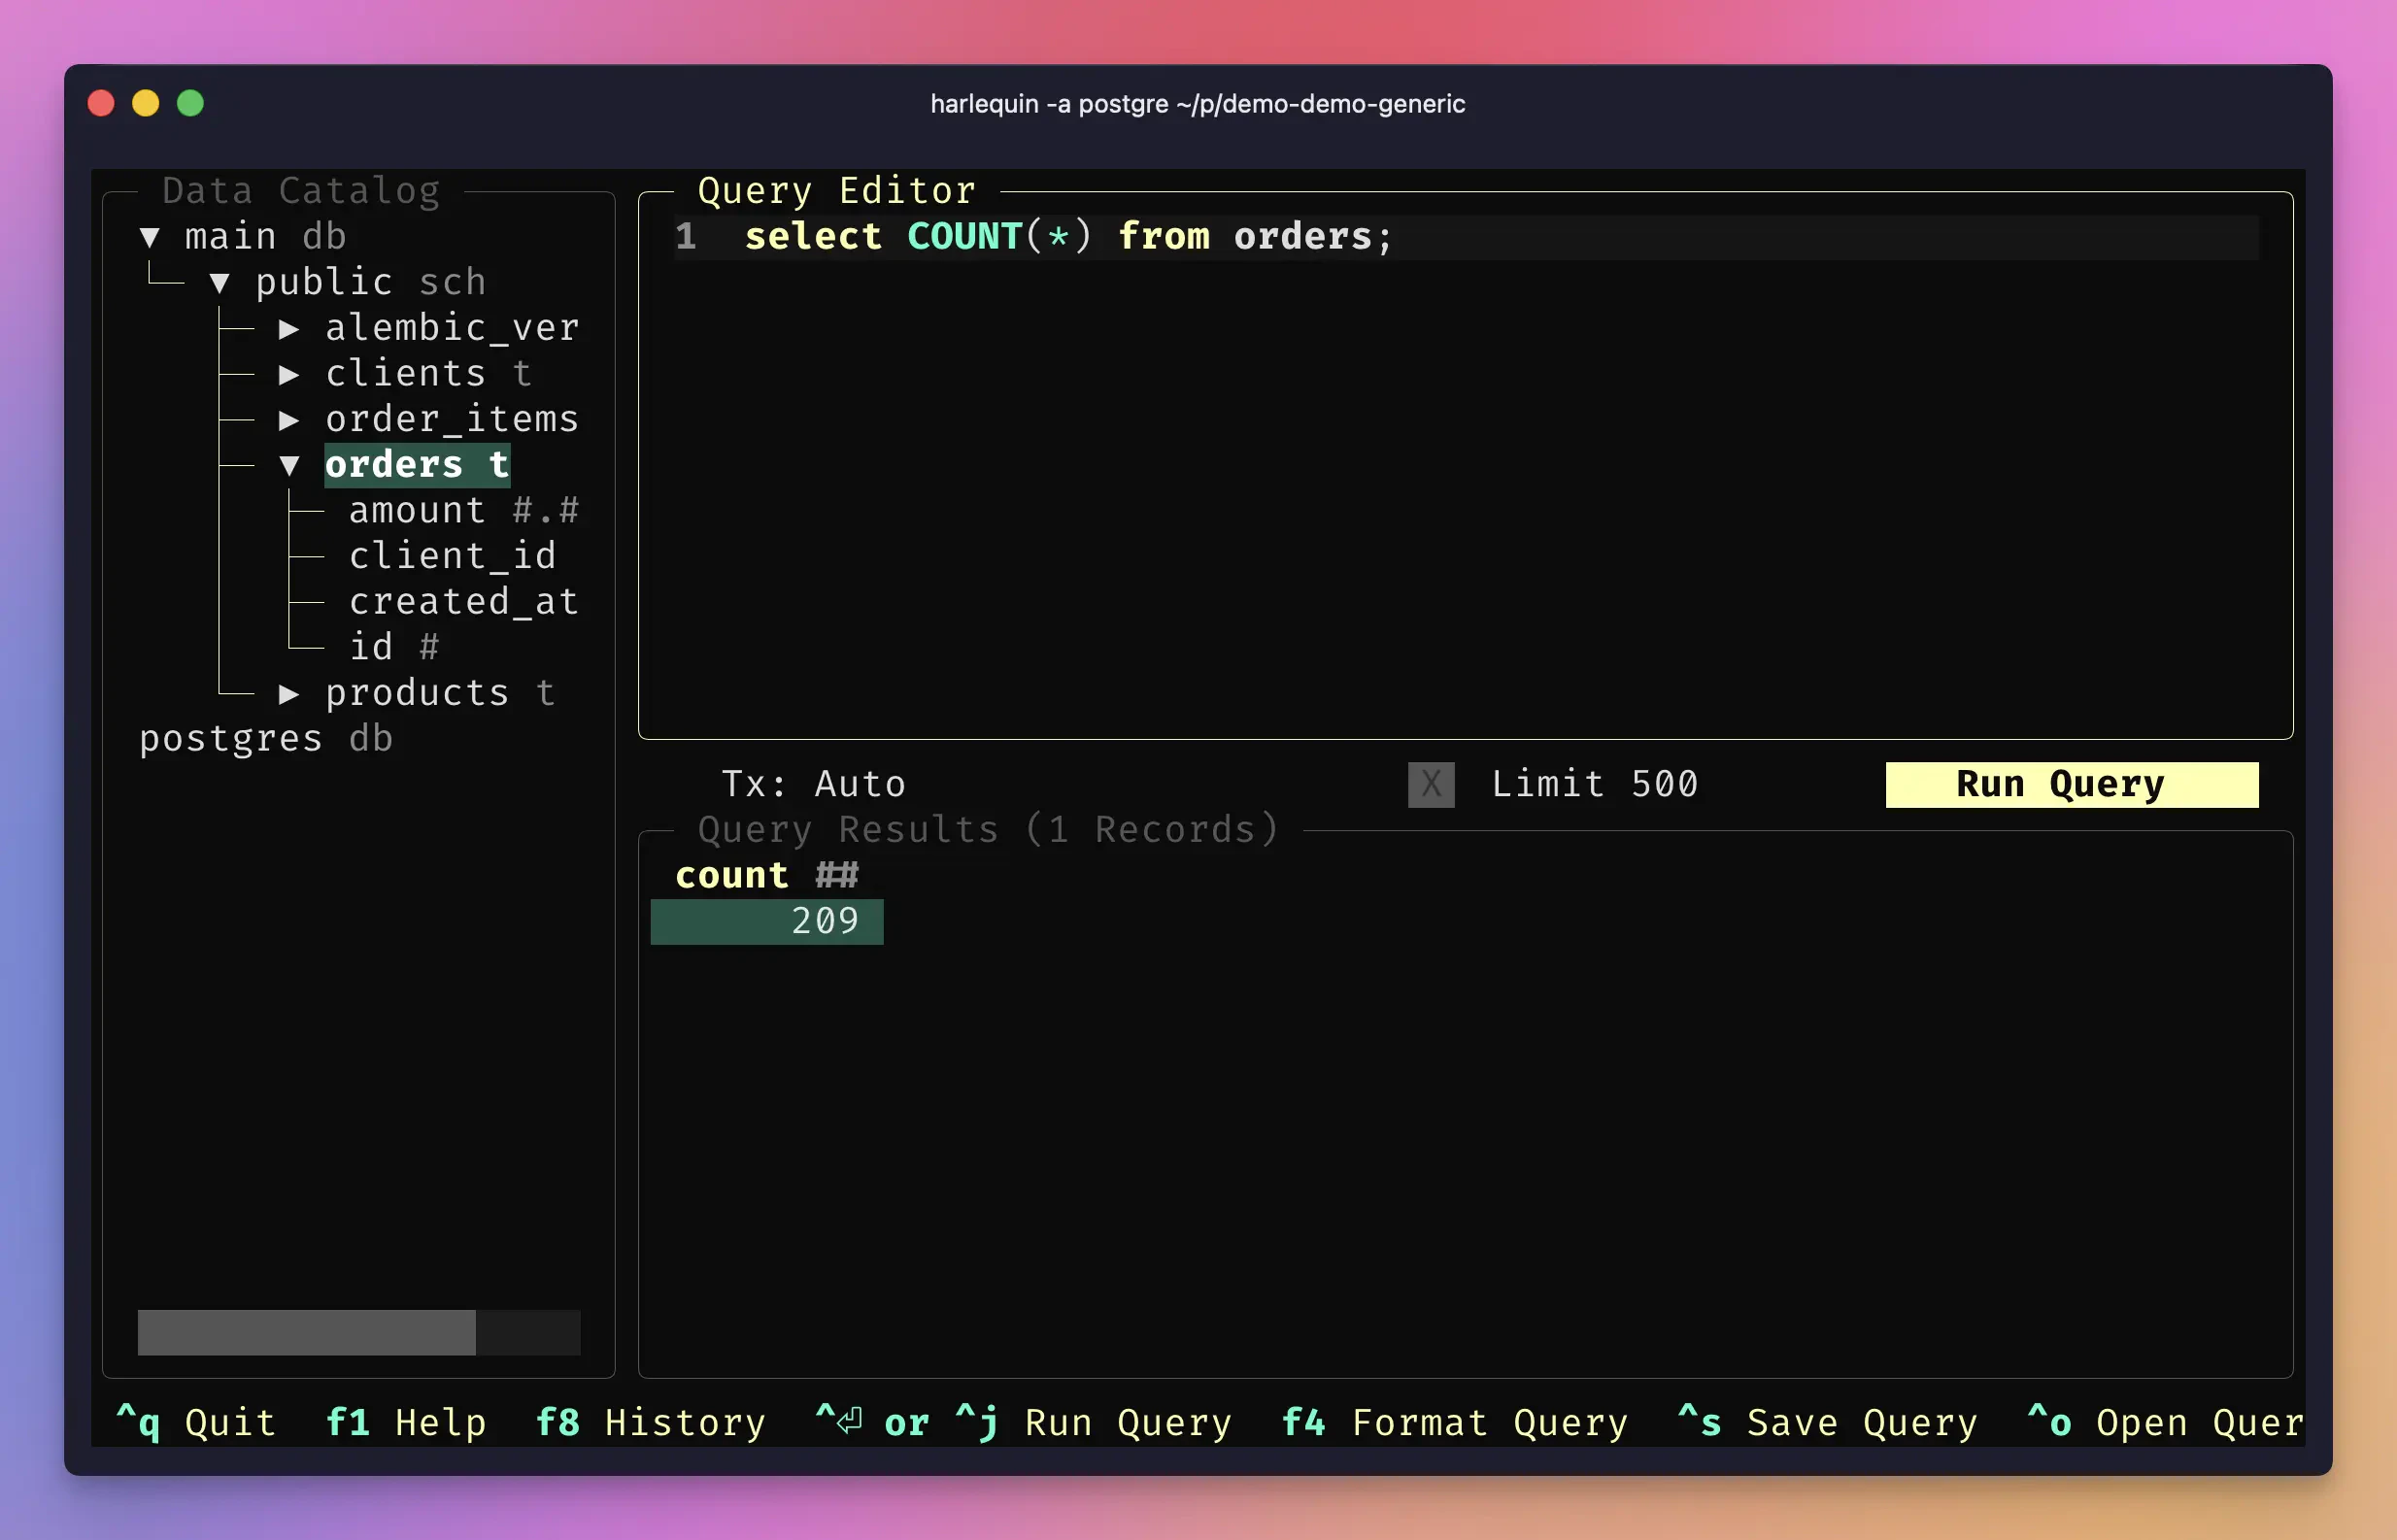Expand the order_items table arrow
The width and height of the screenshot is (2397, 1540).
click(289, 420)
